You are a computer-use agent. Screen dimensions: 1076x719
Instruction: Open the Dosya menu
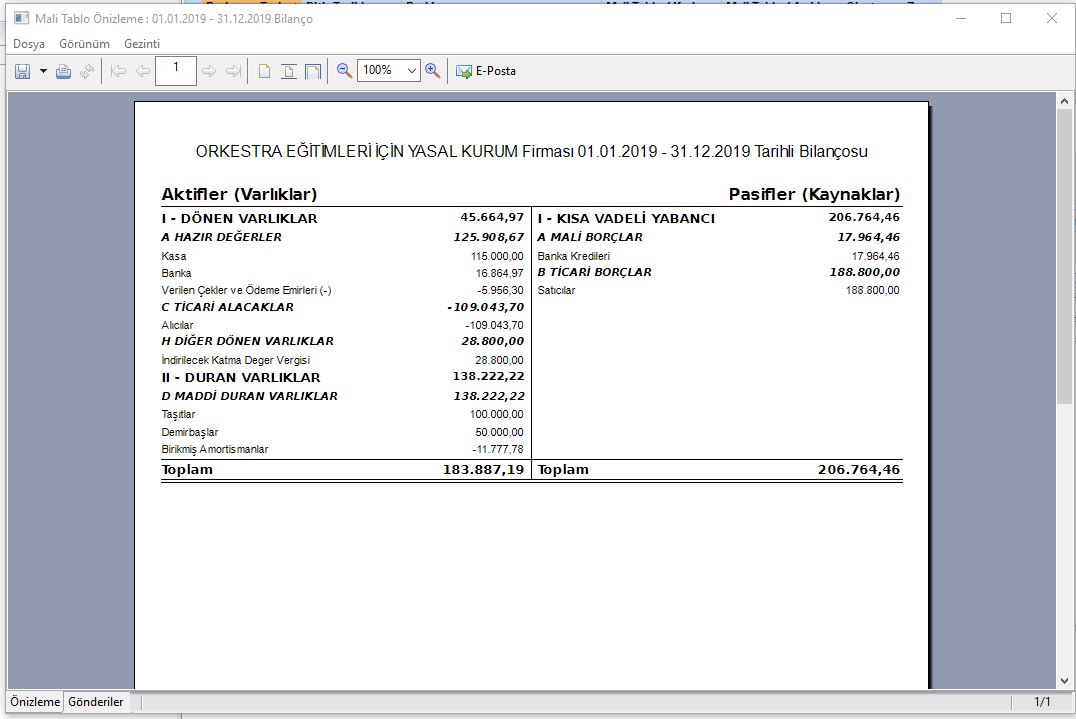tap(28, 44)
